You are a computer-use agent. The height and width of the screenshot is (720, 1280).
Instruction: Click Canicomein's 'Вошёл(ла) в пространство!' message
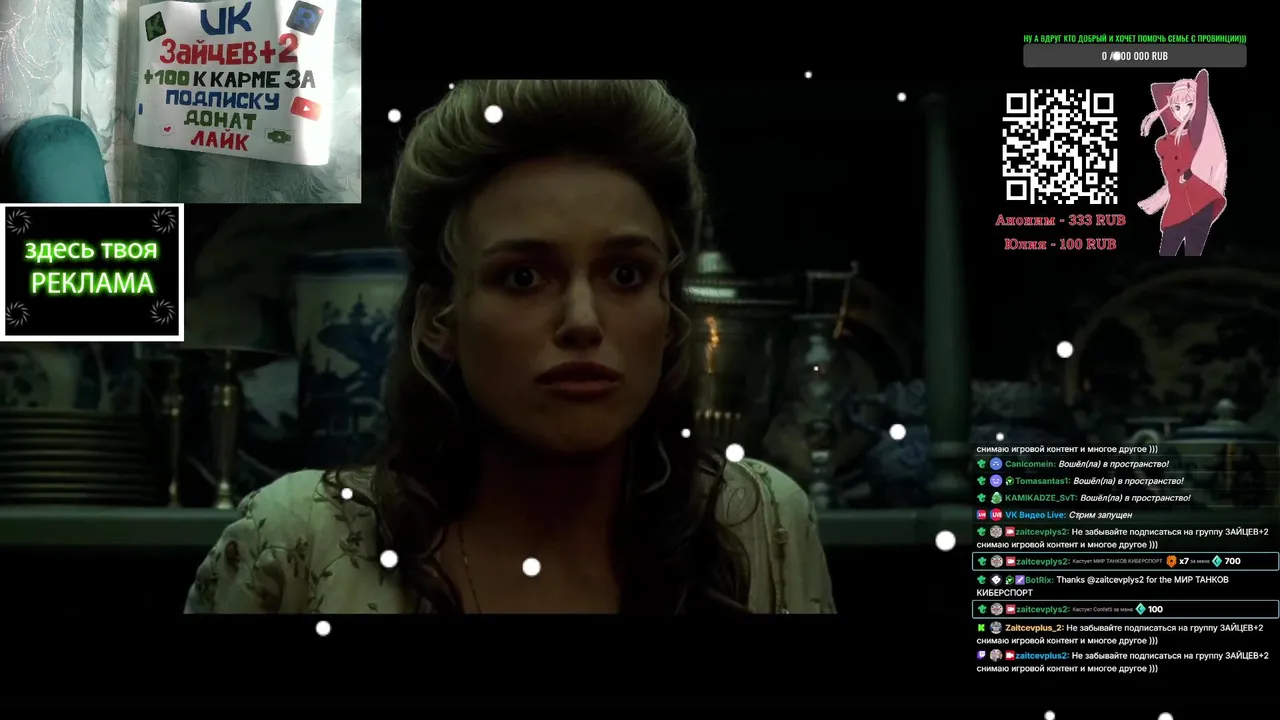[x=1114, y=464]
